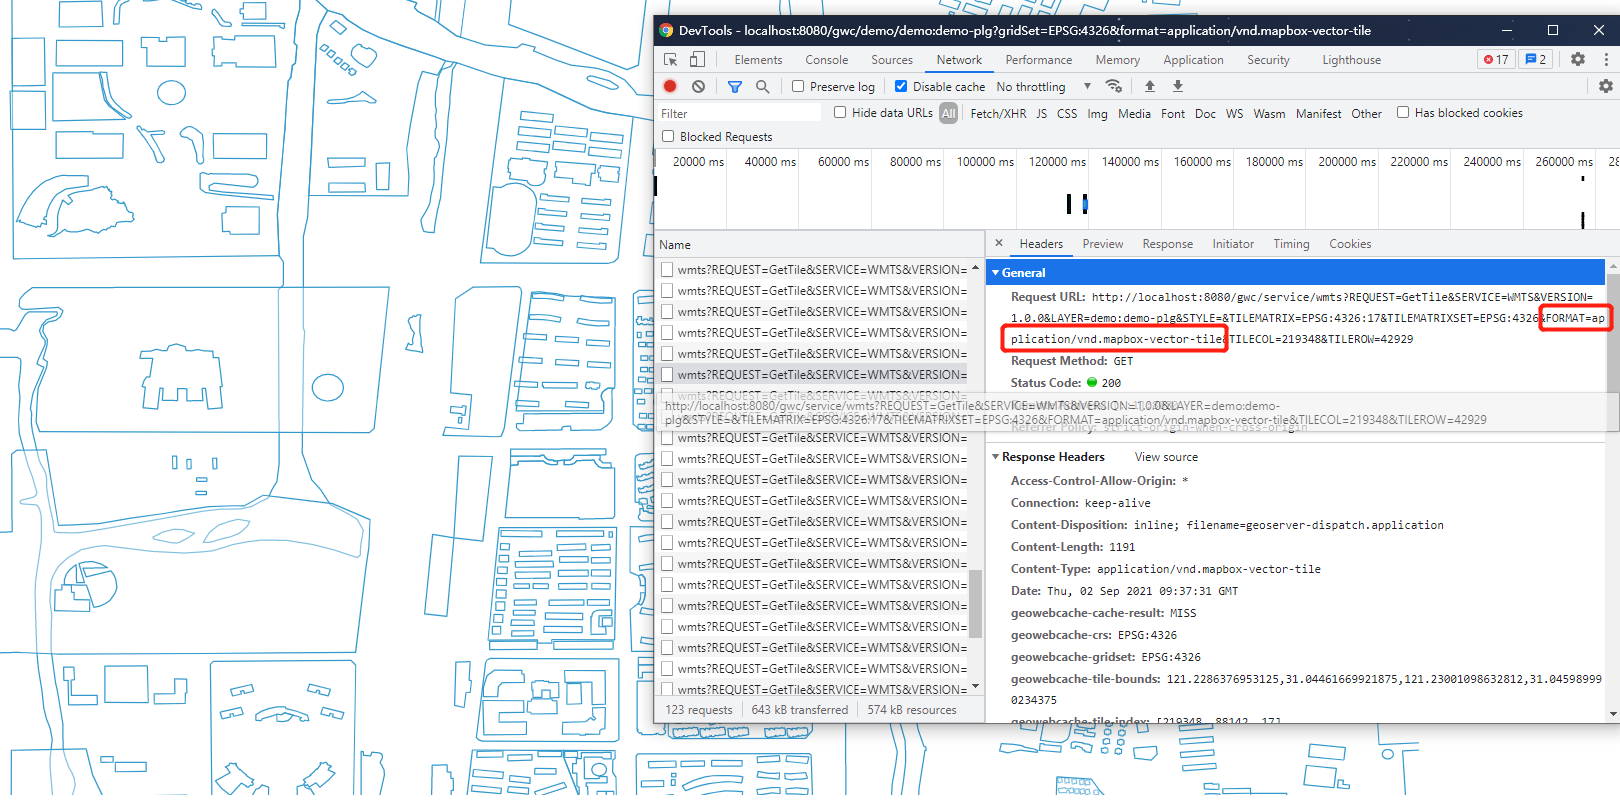Image resolution: width=1620 pixels, height=807 pixels.
Task: Open network search with magnifier icon
Action: [762, 87]
